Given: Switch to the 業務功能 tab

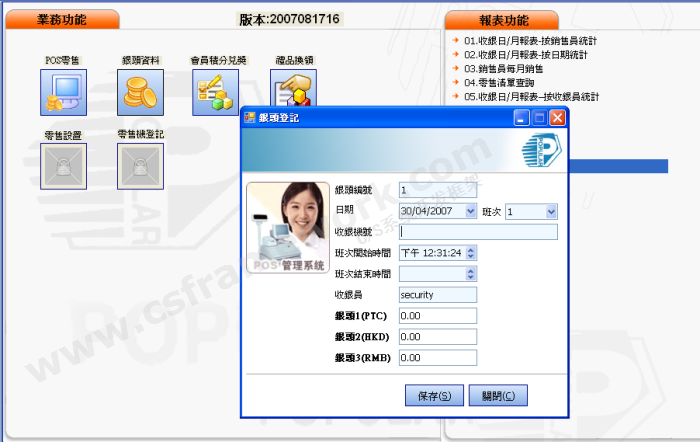Looking at the screenshot, I should [x=63, y=19].
